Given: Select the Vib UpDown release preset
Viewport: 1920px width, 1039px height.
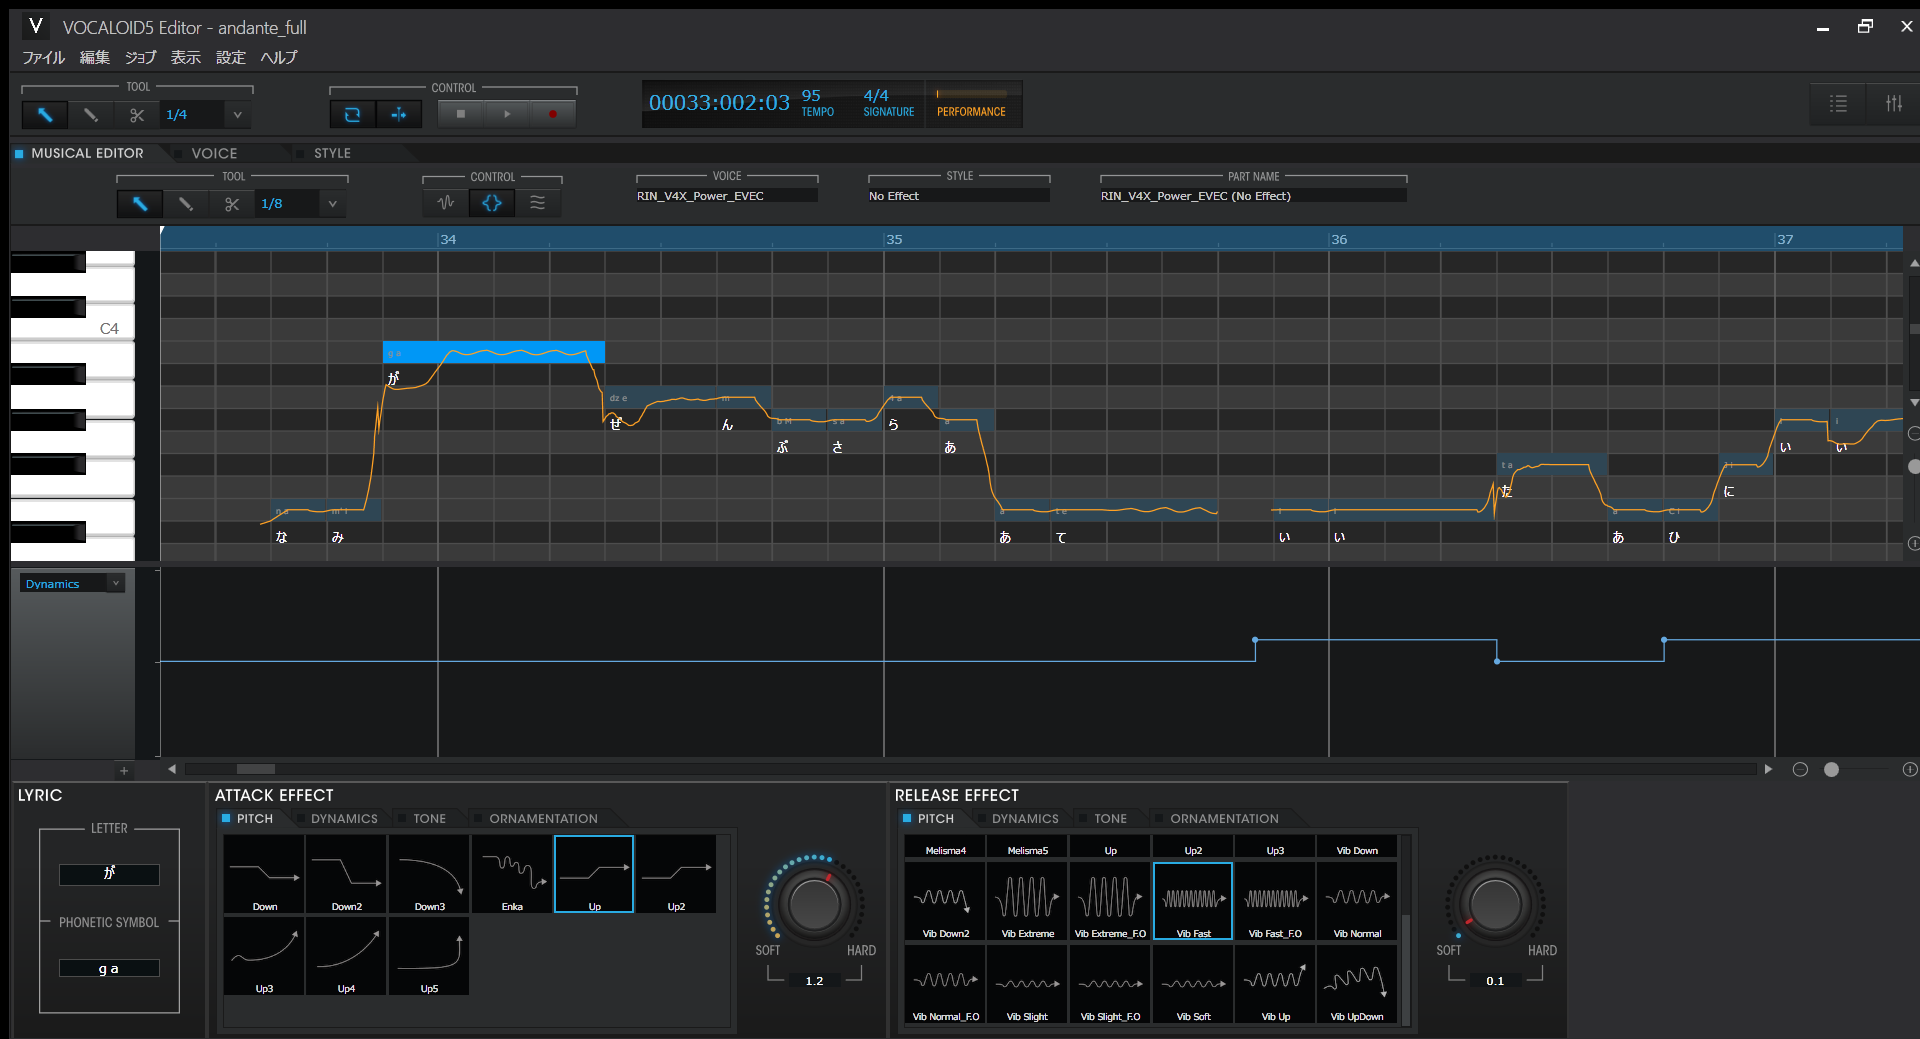Looking at the screenshot, I should (1357, 984).
